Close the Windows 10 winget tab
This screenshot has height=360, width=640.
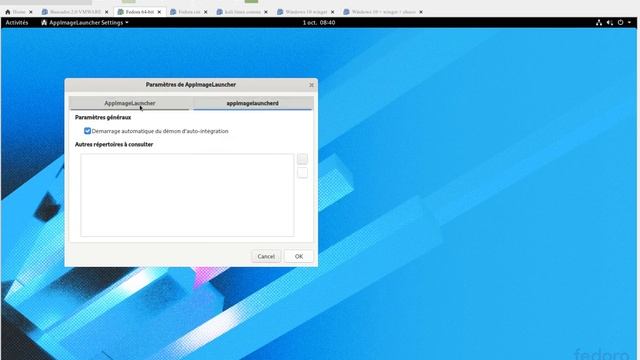tap(332, 12)
